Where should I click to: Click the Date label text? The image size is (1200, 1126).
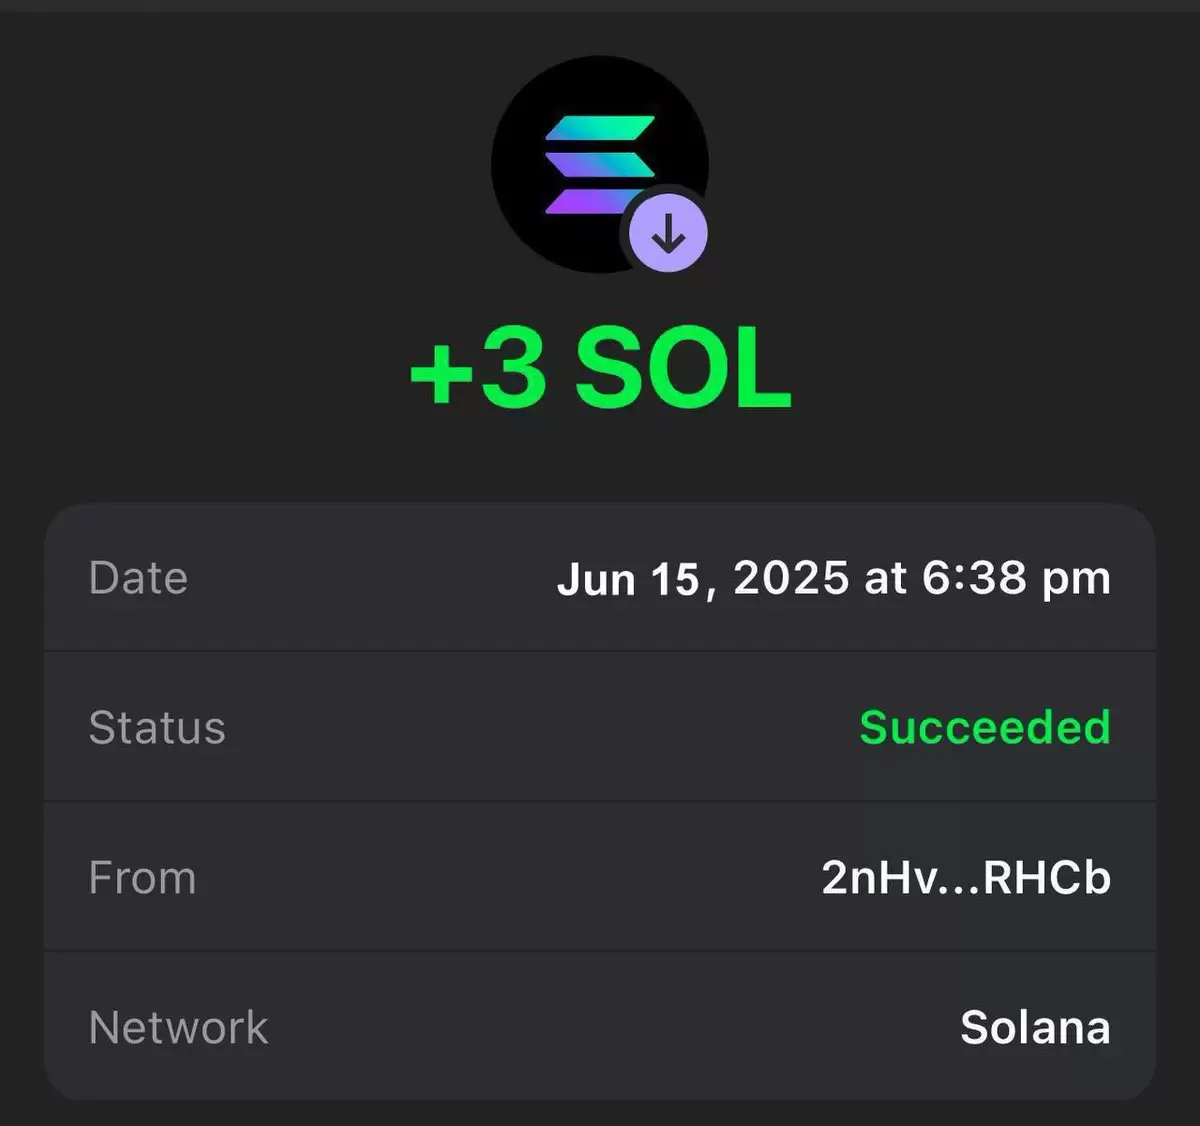[x=138, y=578]
